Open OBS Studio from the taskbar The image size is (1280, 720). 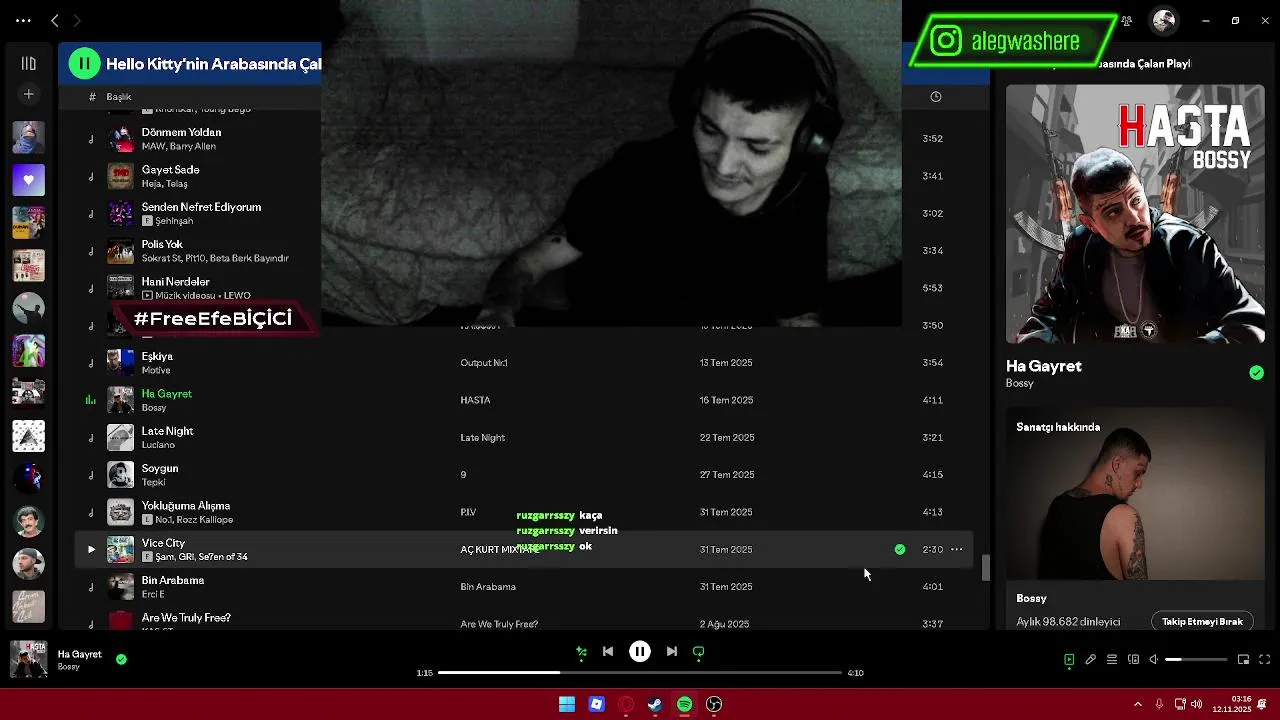(714, 704)
